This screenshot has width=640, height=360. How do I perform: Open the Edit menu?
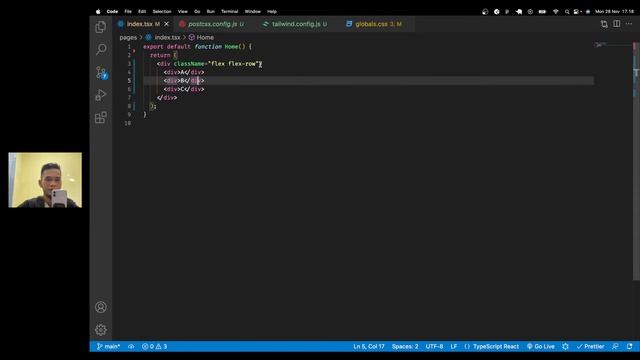pos(142,11)
